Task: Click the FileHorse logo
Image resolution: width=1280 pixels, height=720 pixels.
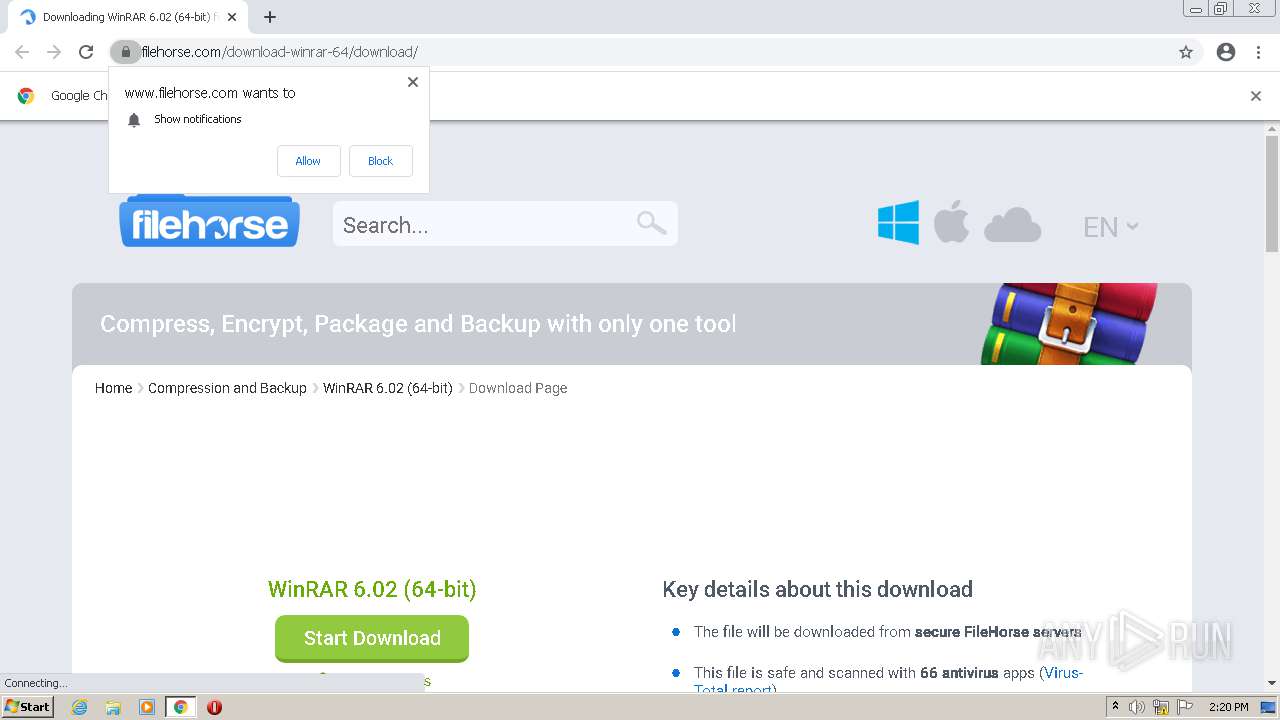Action: tap(210, 221)
